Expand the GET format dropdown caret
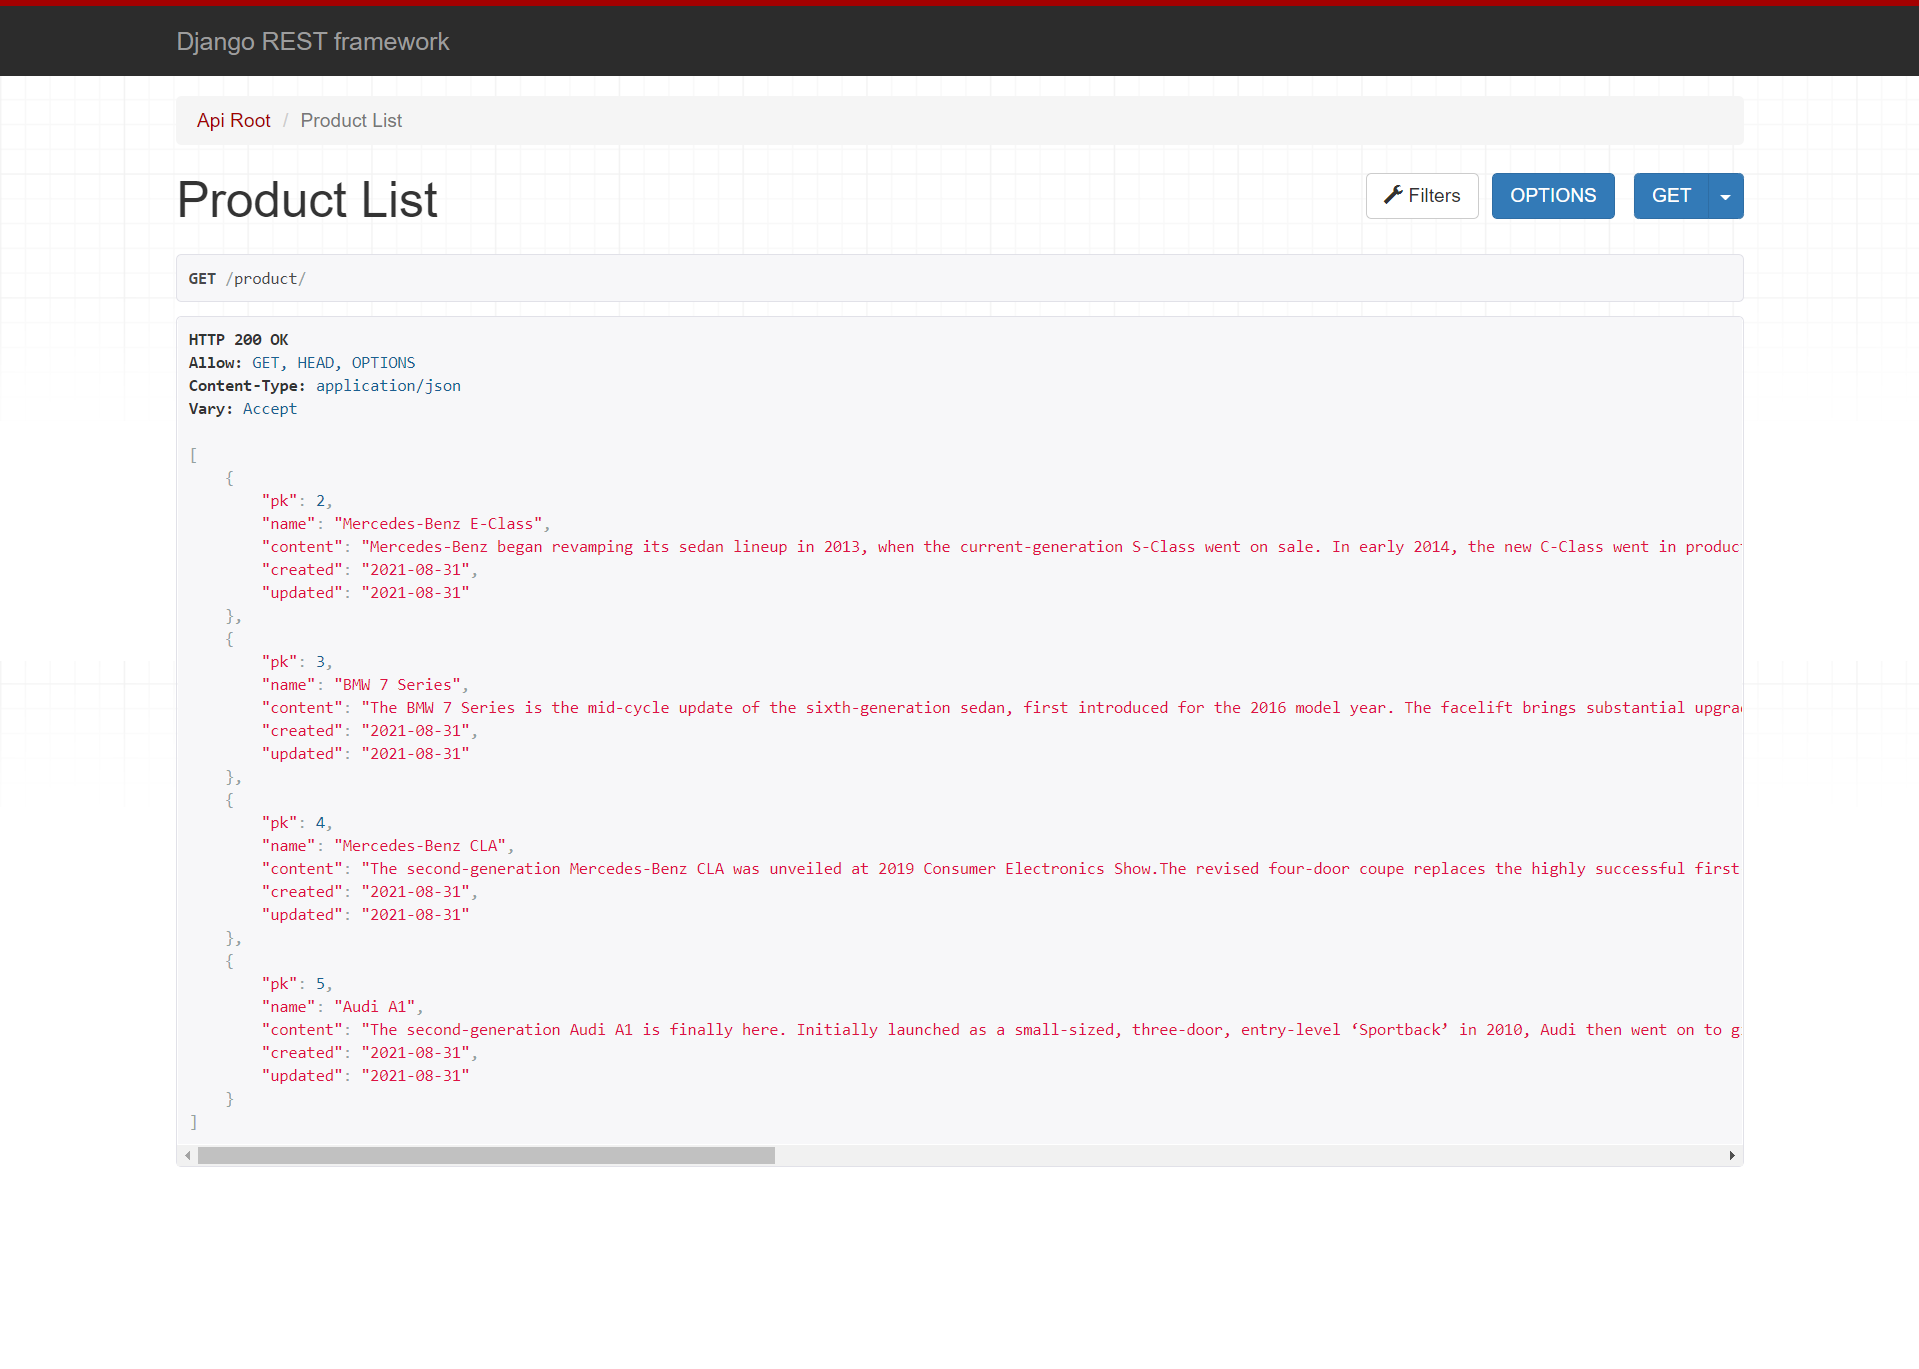This screenshot has height=1369, width=1919. (x=1725, y=196)
